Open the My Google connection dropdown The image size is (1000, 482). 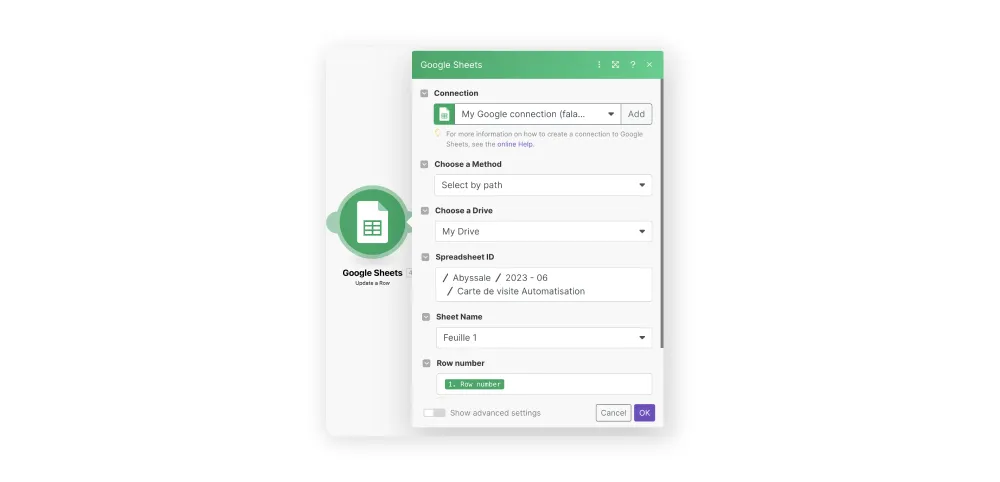coord(538,114)
